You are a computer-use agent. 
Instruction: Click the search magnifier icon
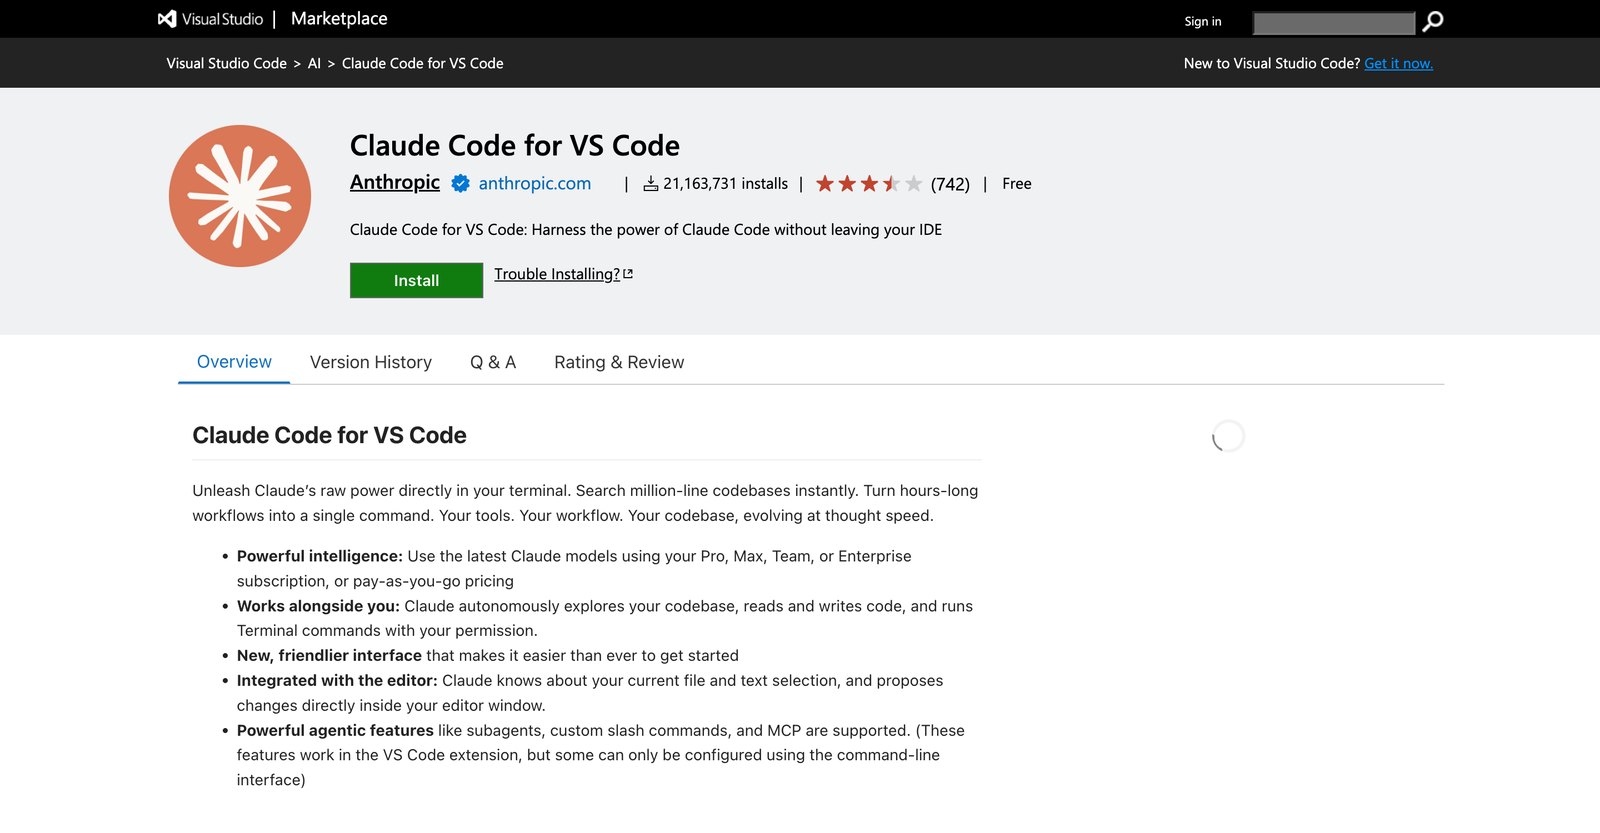click(x=1433, y=21)
